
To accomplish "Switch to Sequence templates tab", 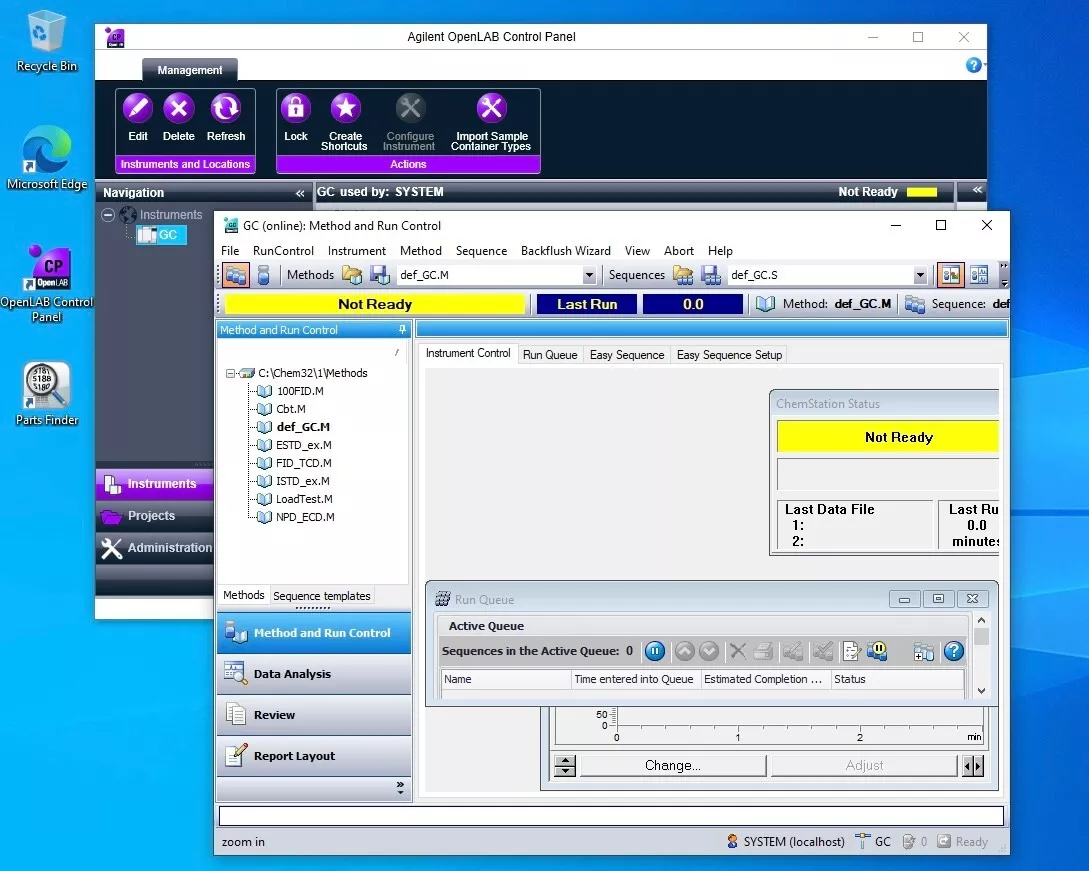I will (x=322, y=596).
